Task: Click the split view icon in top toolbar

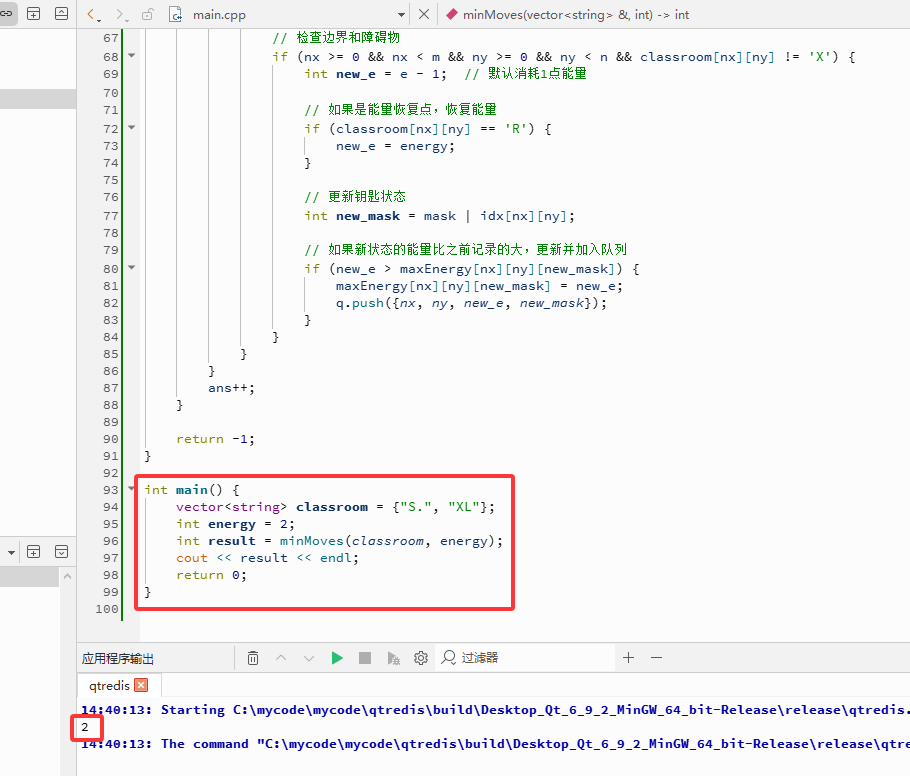Action: click(34, 14)
